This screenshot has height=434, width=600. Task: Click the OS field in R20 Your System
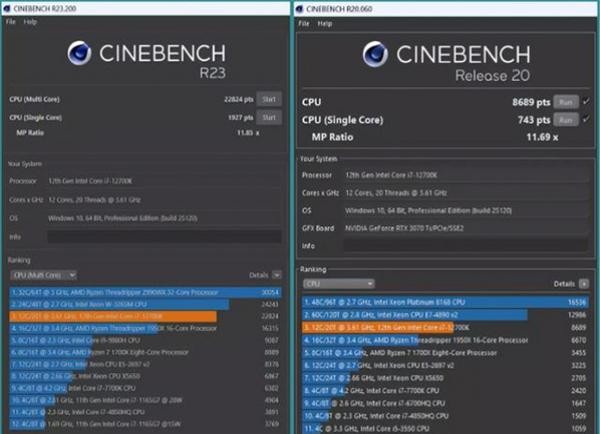click(x=466, y=210)
